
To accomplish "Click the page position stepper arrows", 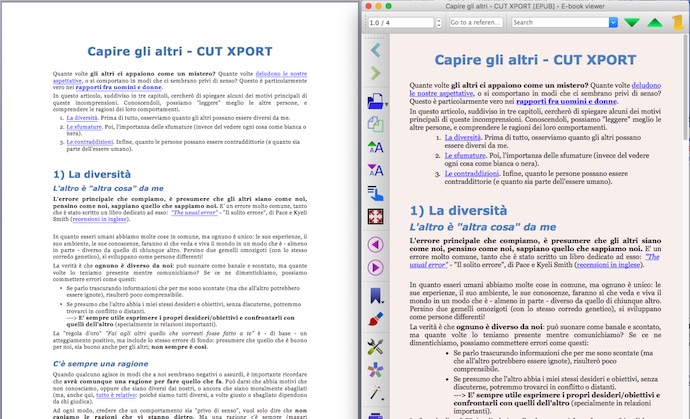I will [438, 22].
